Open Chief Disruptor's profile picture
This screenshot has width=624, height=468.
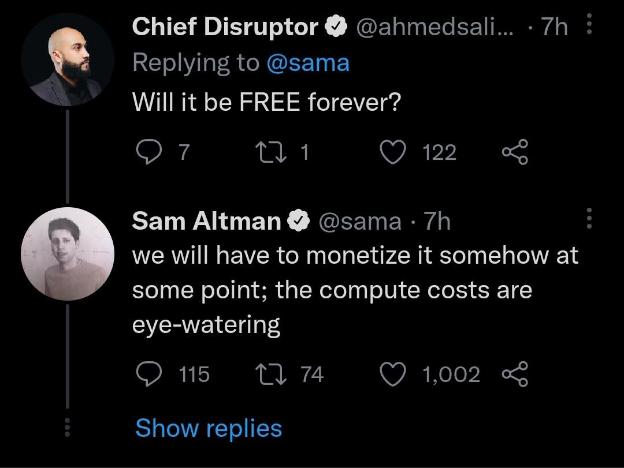click(x=67, y=60)
